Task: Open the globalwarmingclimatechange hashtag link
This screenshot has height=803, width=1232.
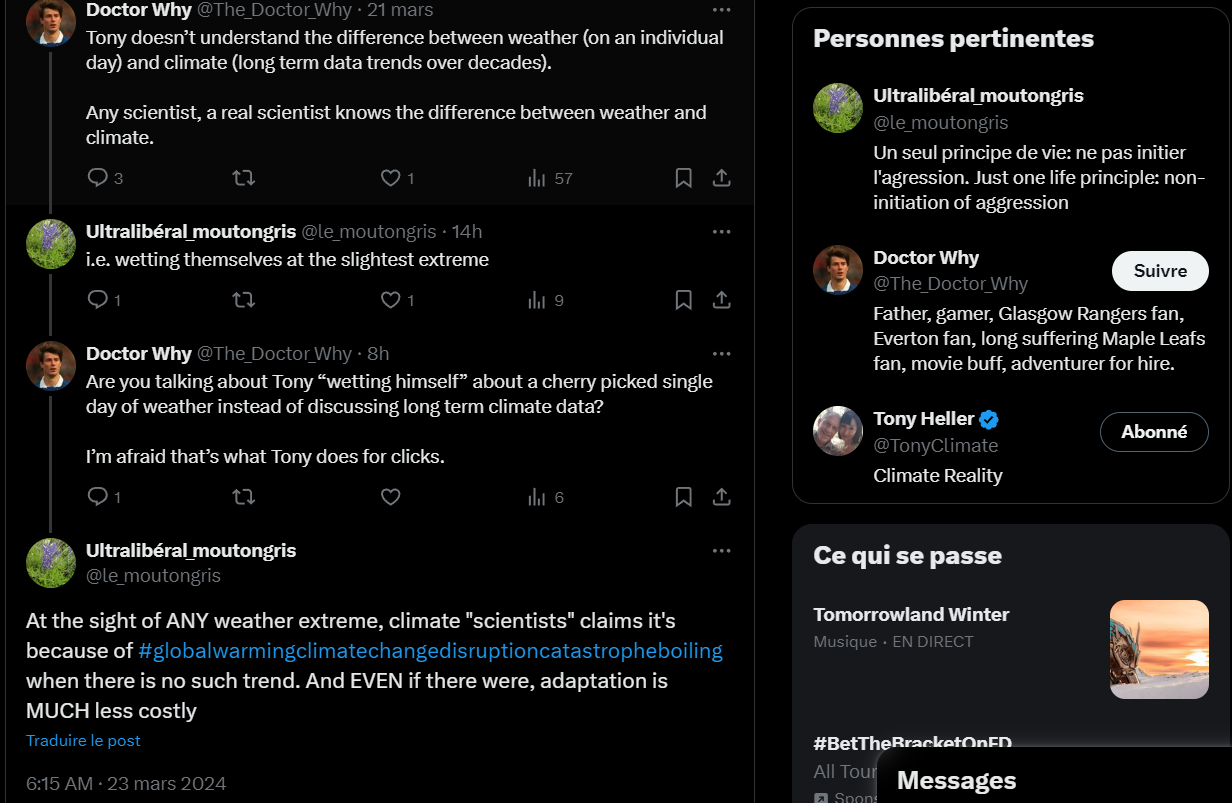Action: (430, 651)
